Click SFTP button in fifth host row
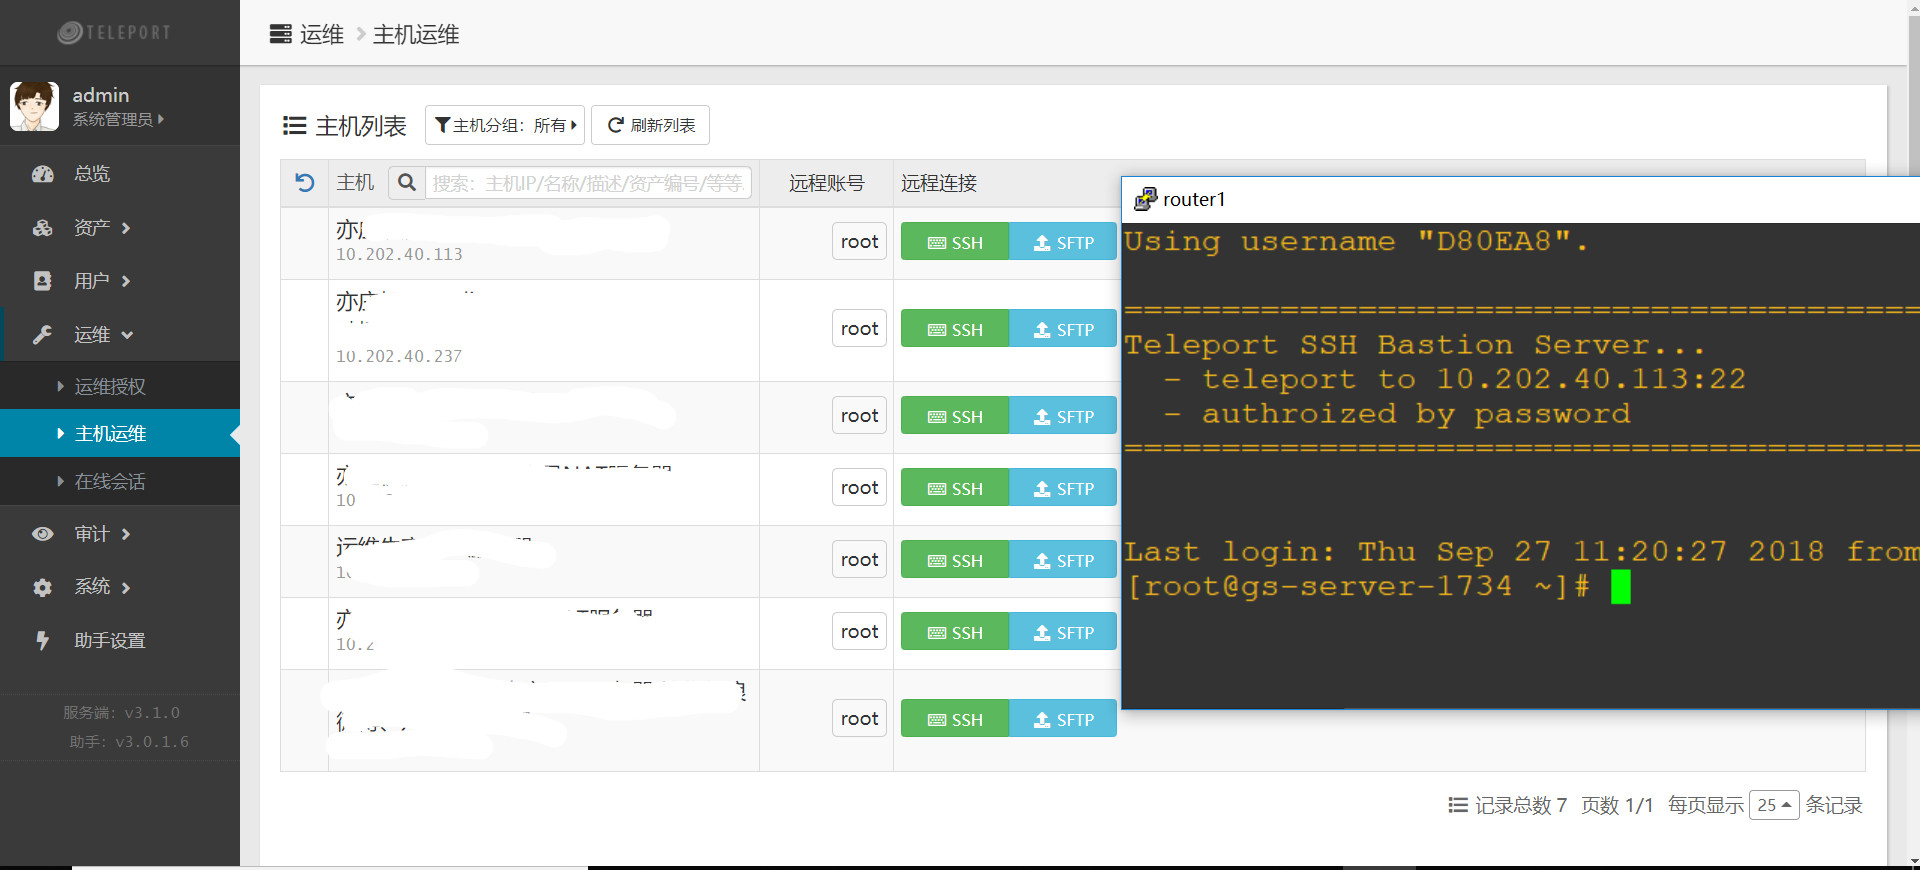 click(x=1063, y=560)
